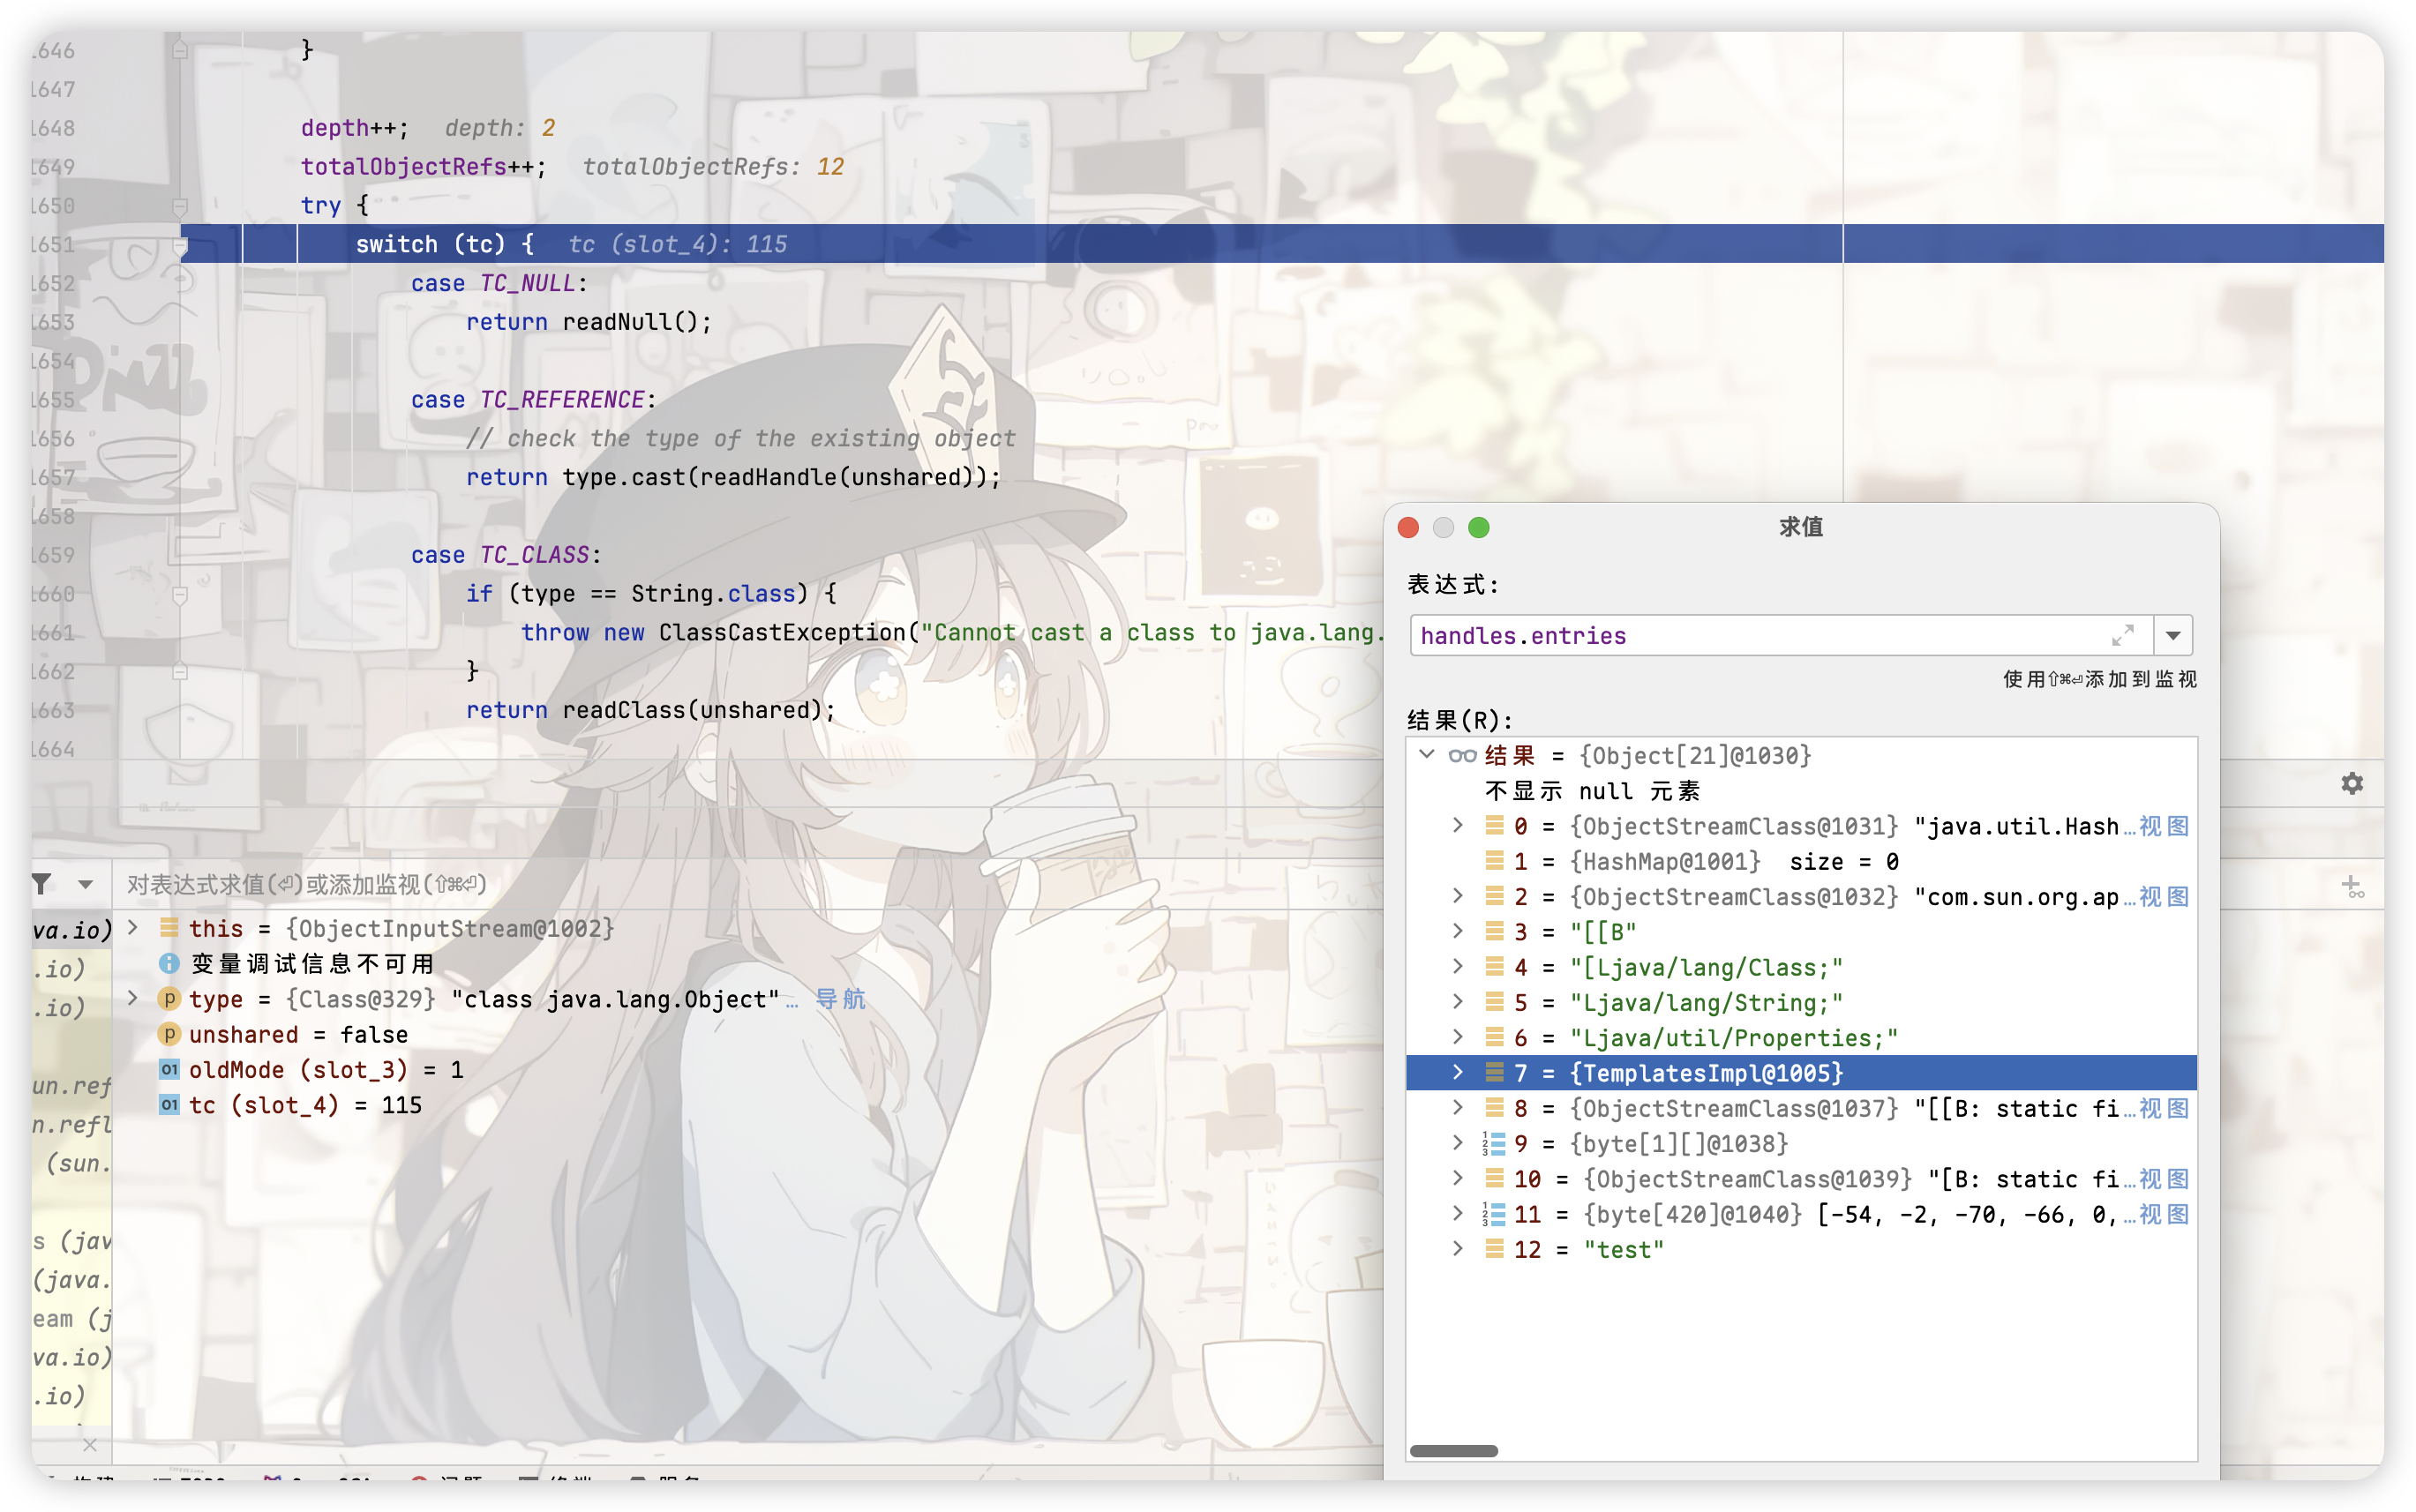Click the array icon of entry 9 byte[1][]
The width and height of the screenshot is (2416, 1512).
pos(1494,1143)
